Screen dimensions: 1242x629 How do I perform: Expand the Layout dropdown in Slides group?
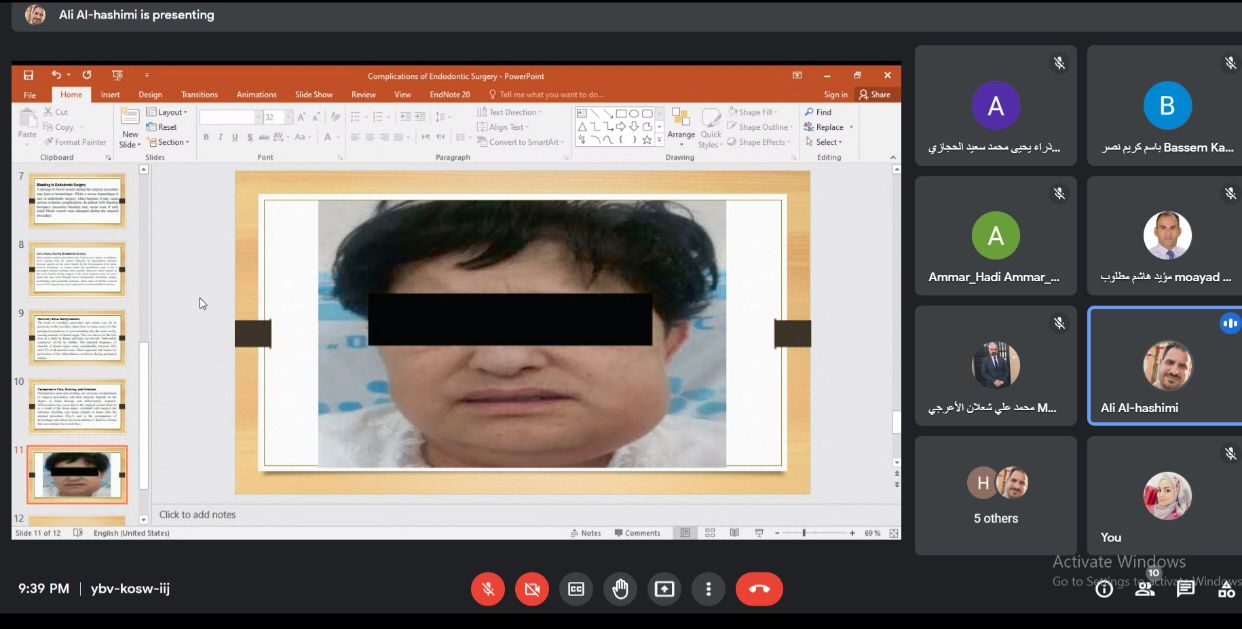[171, 112]
